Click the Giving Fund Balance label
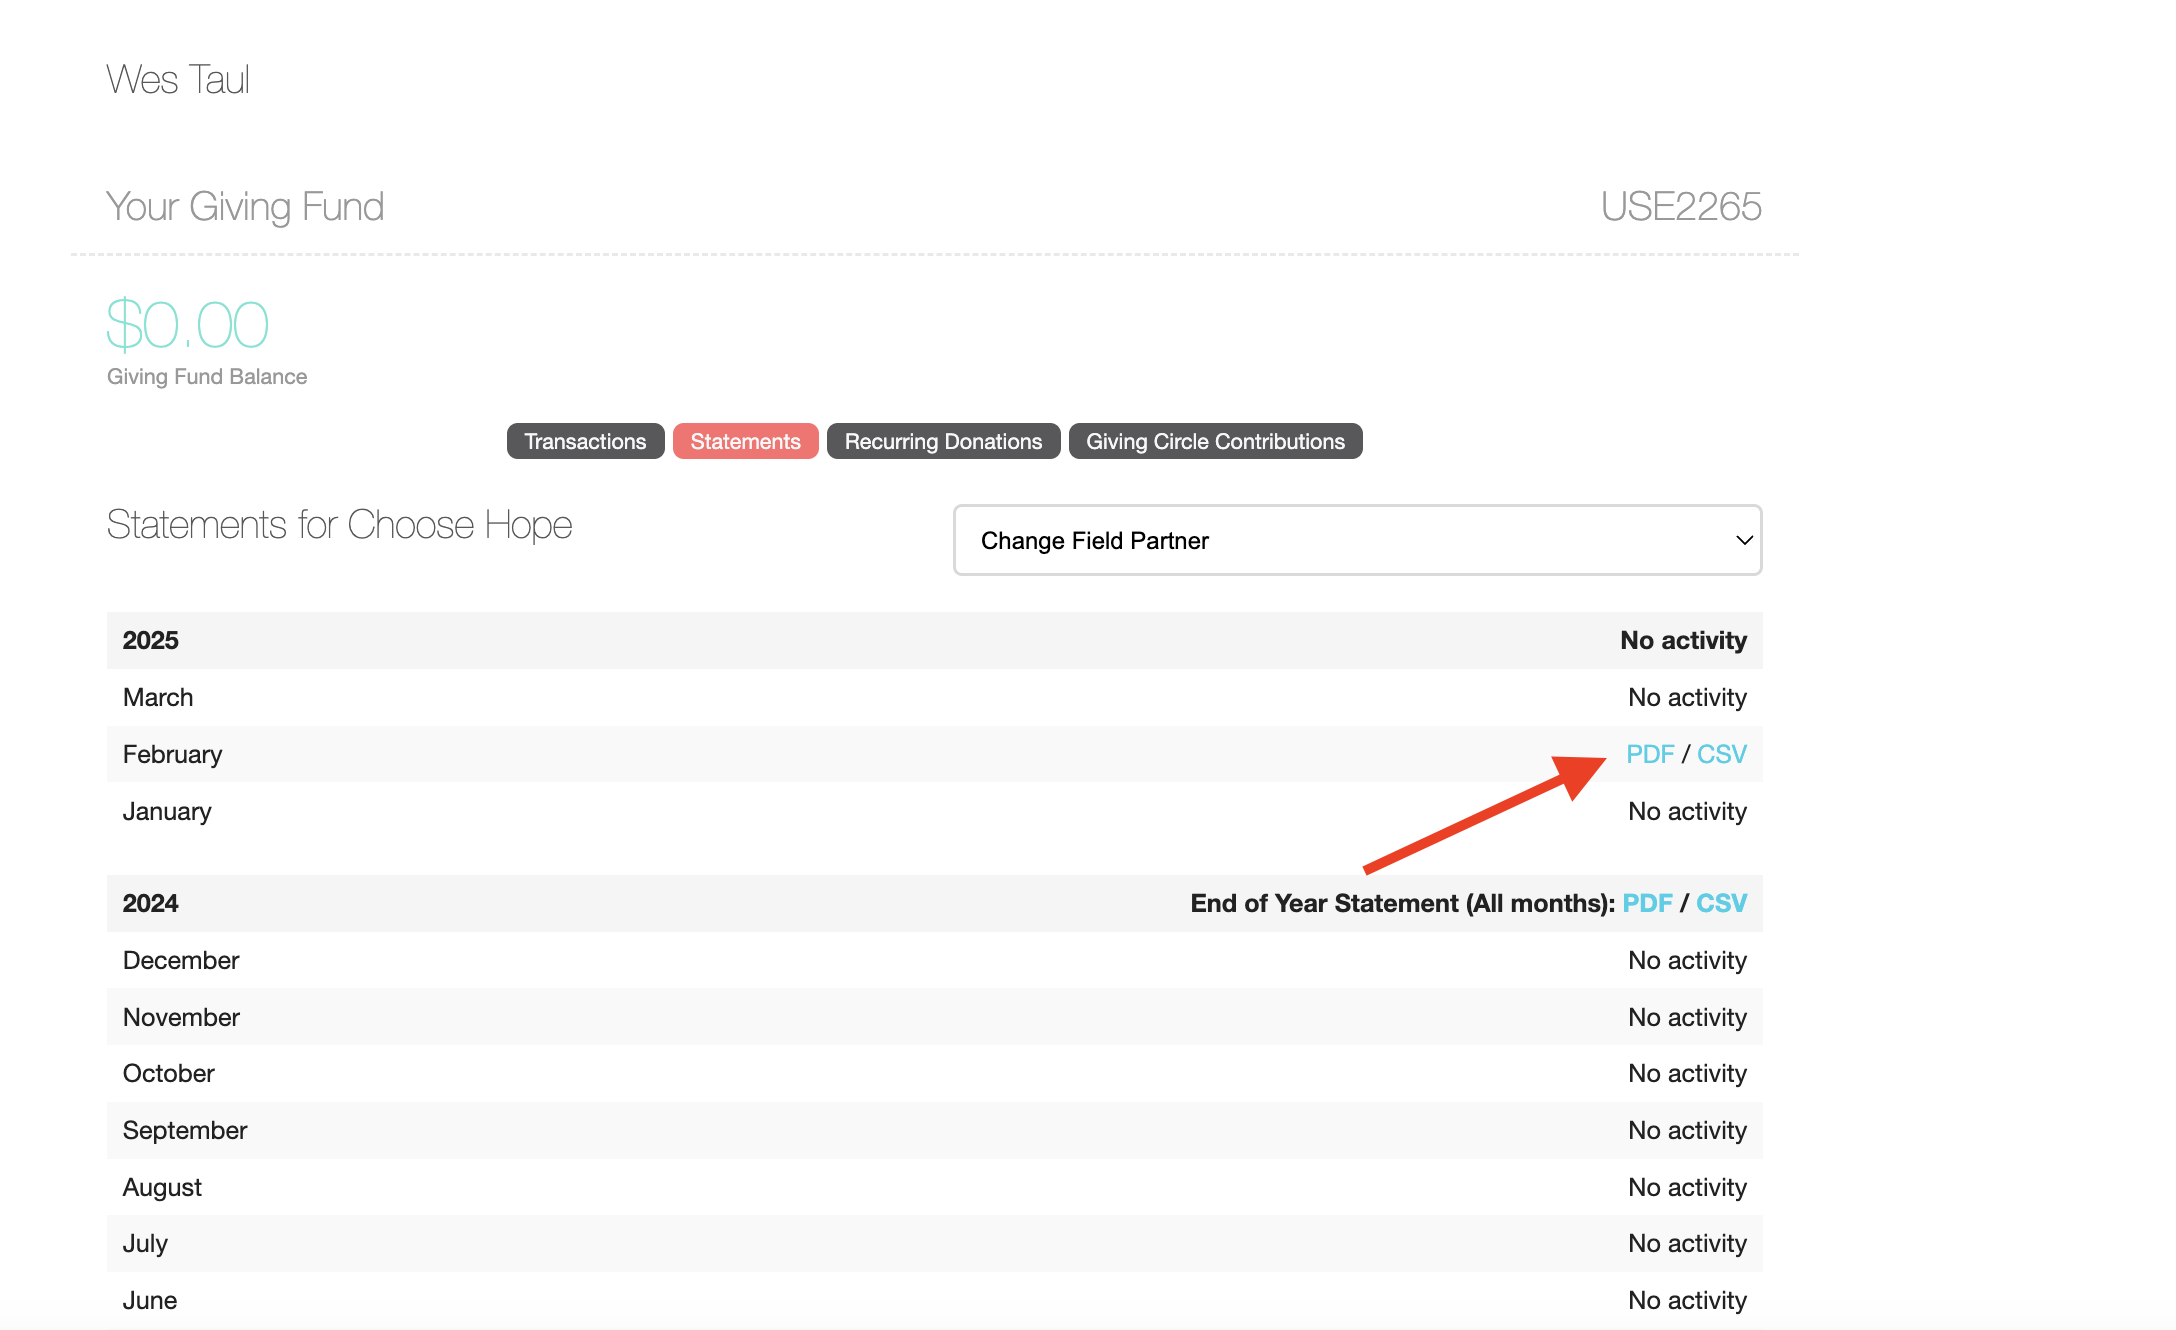 [x=207, y=376]
